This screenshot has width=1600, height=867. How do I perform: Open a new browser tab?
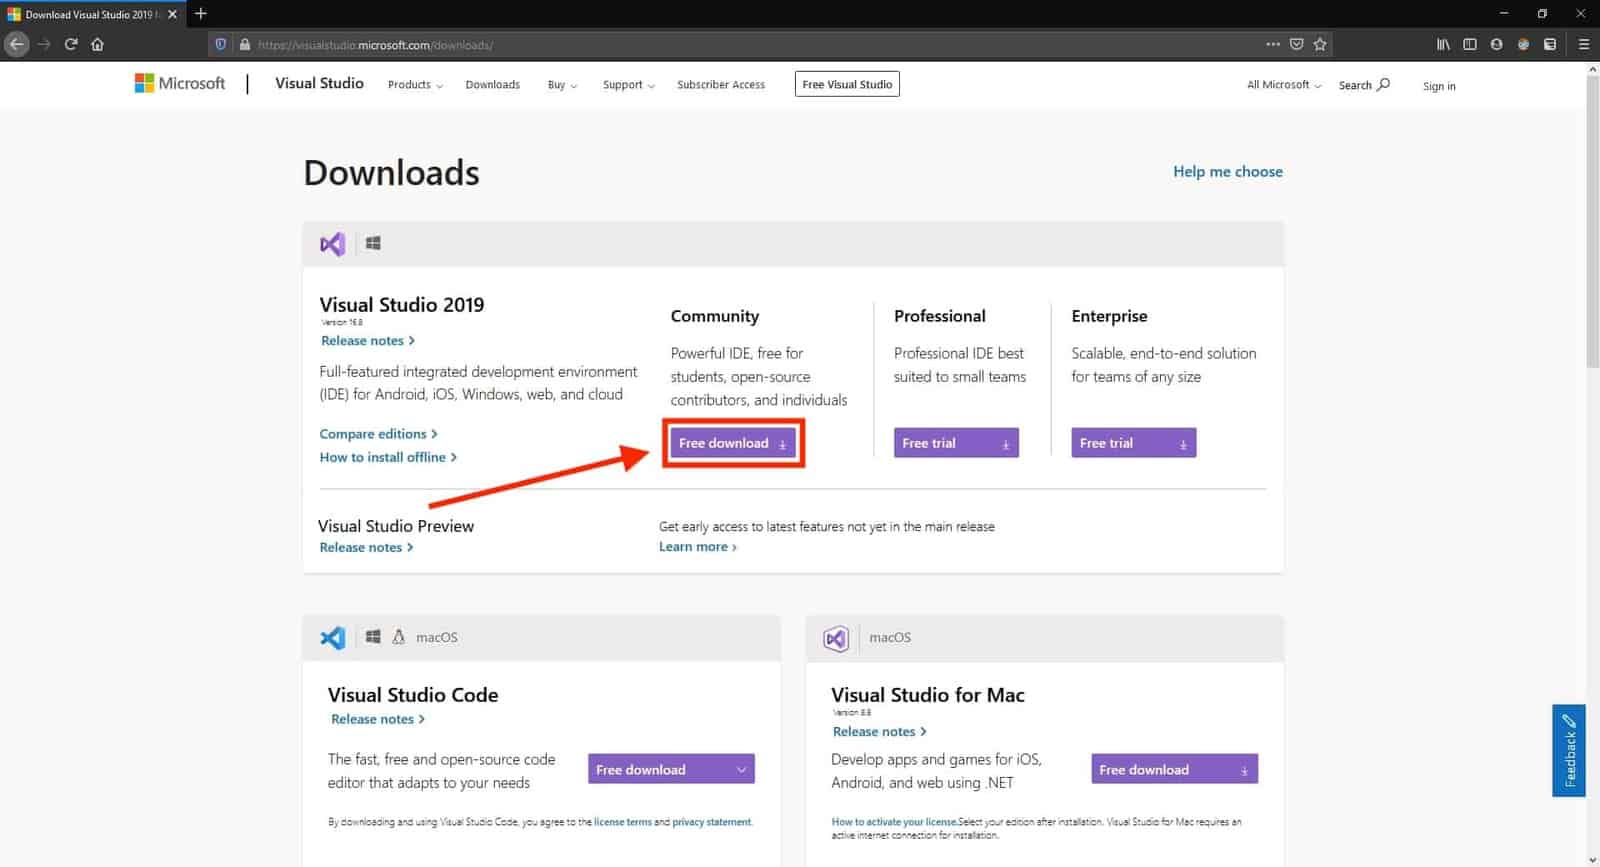point(201,14)
